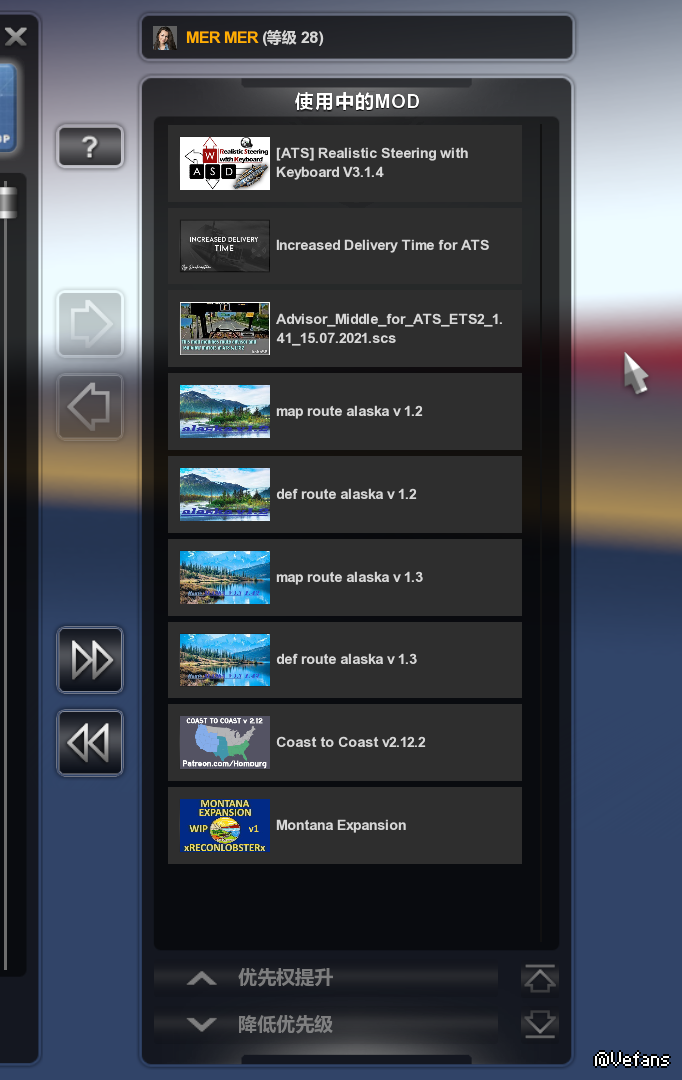The height and width of the screenshot is (1080, 682).
Task: Select the Advisor_Middle_for_ATS_ETS2 mod entry
Action: point(344,329)
